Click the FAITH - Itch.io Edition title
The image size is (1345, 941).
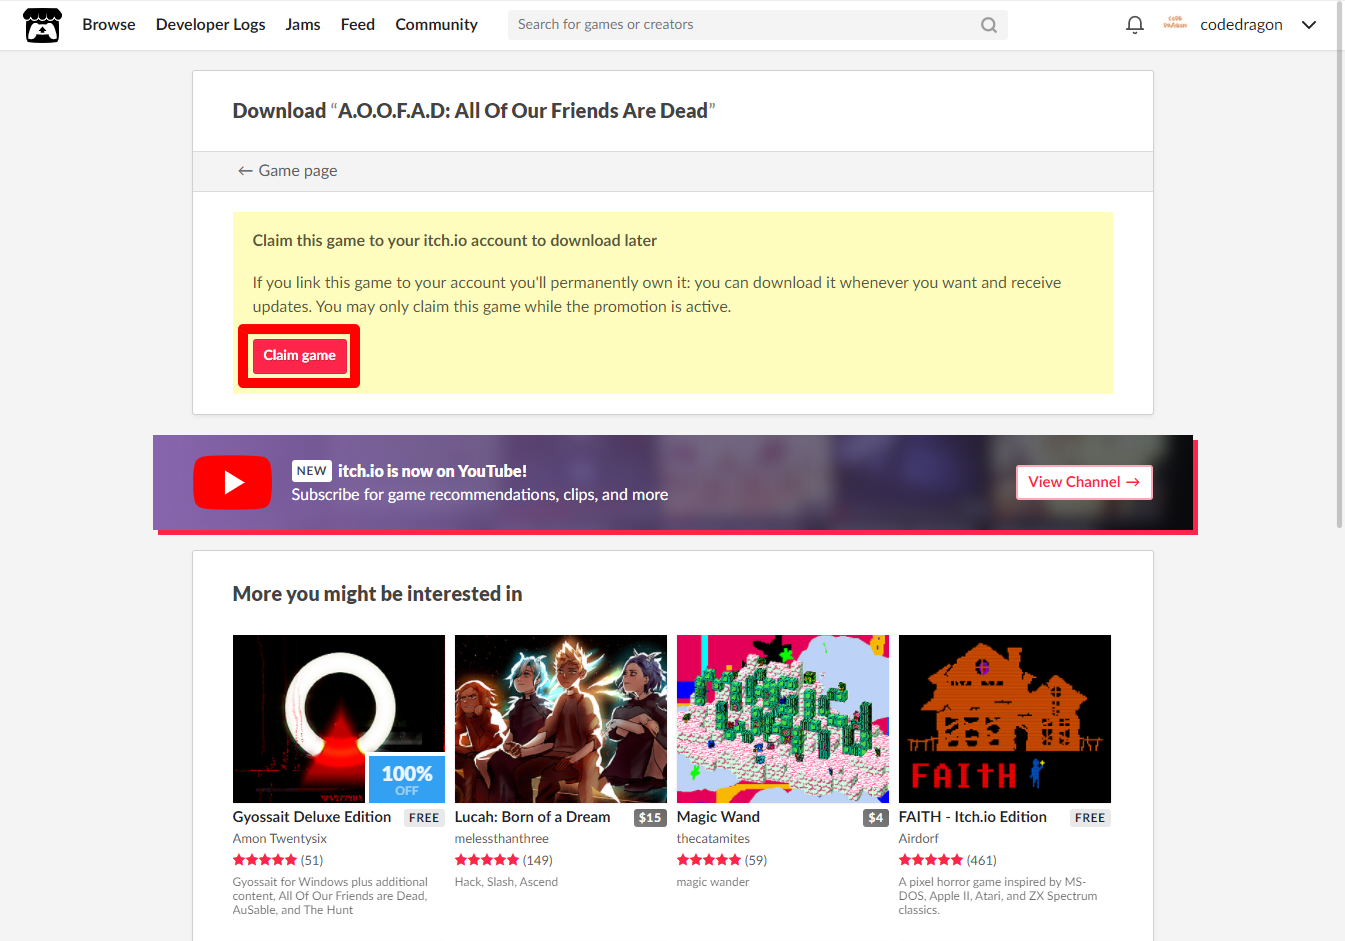pyautogui.click(x=973, y=817)
